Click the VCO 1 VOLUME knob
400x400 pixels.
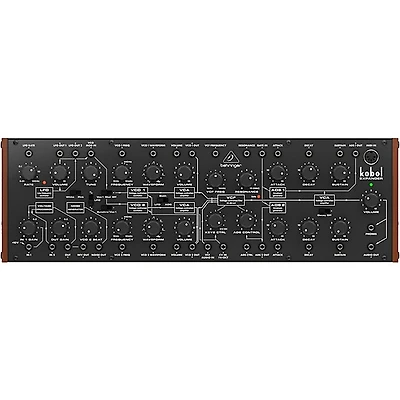183,172
